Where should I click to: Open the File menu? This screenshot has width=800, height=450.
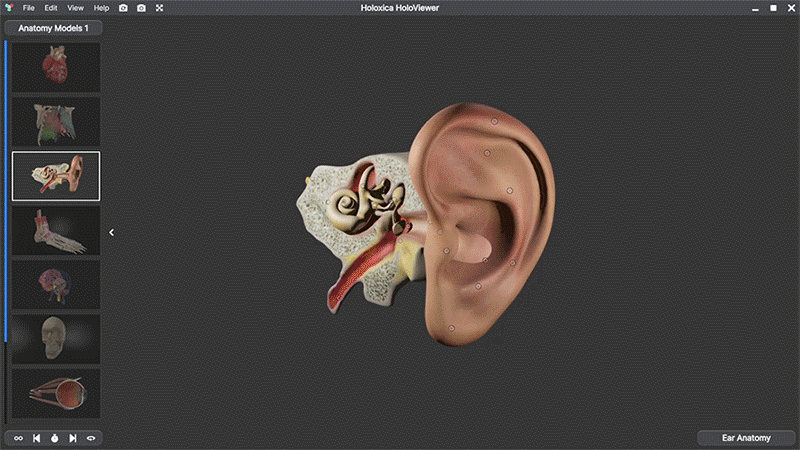pyautogui.click(x=29, y=8)
